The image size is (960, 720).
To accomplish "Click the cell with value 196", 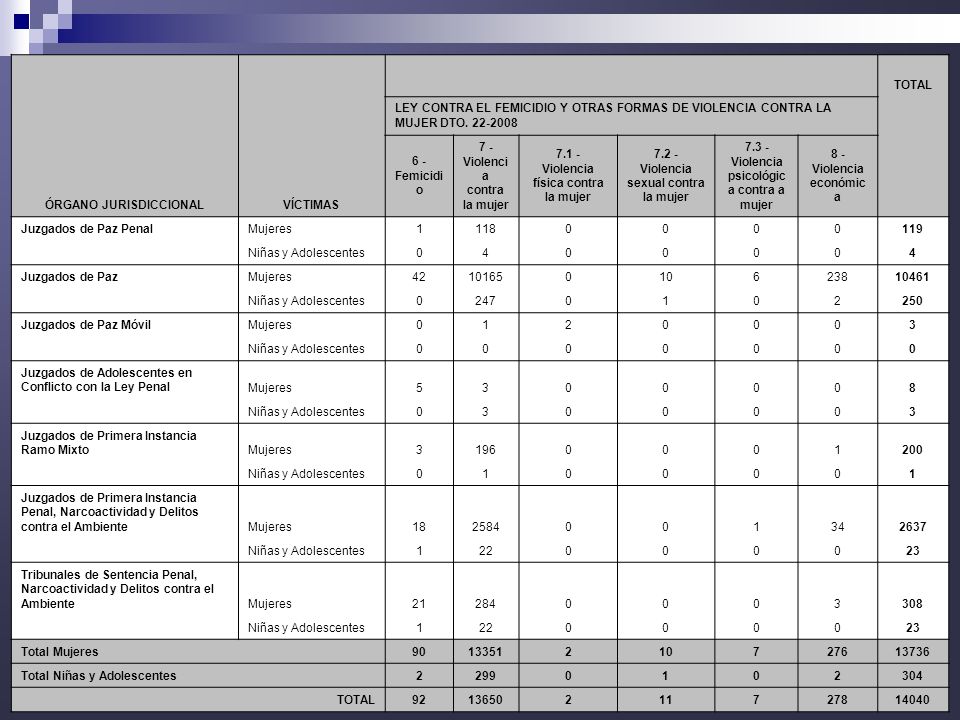I will point(486,450).
